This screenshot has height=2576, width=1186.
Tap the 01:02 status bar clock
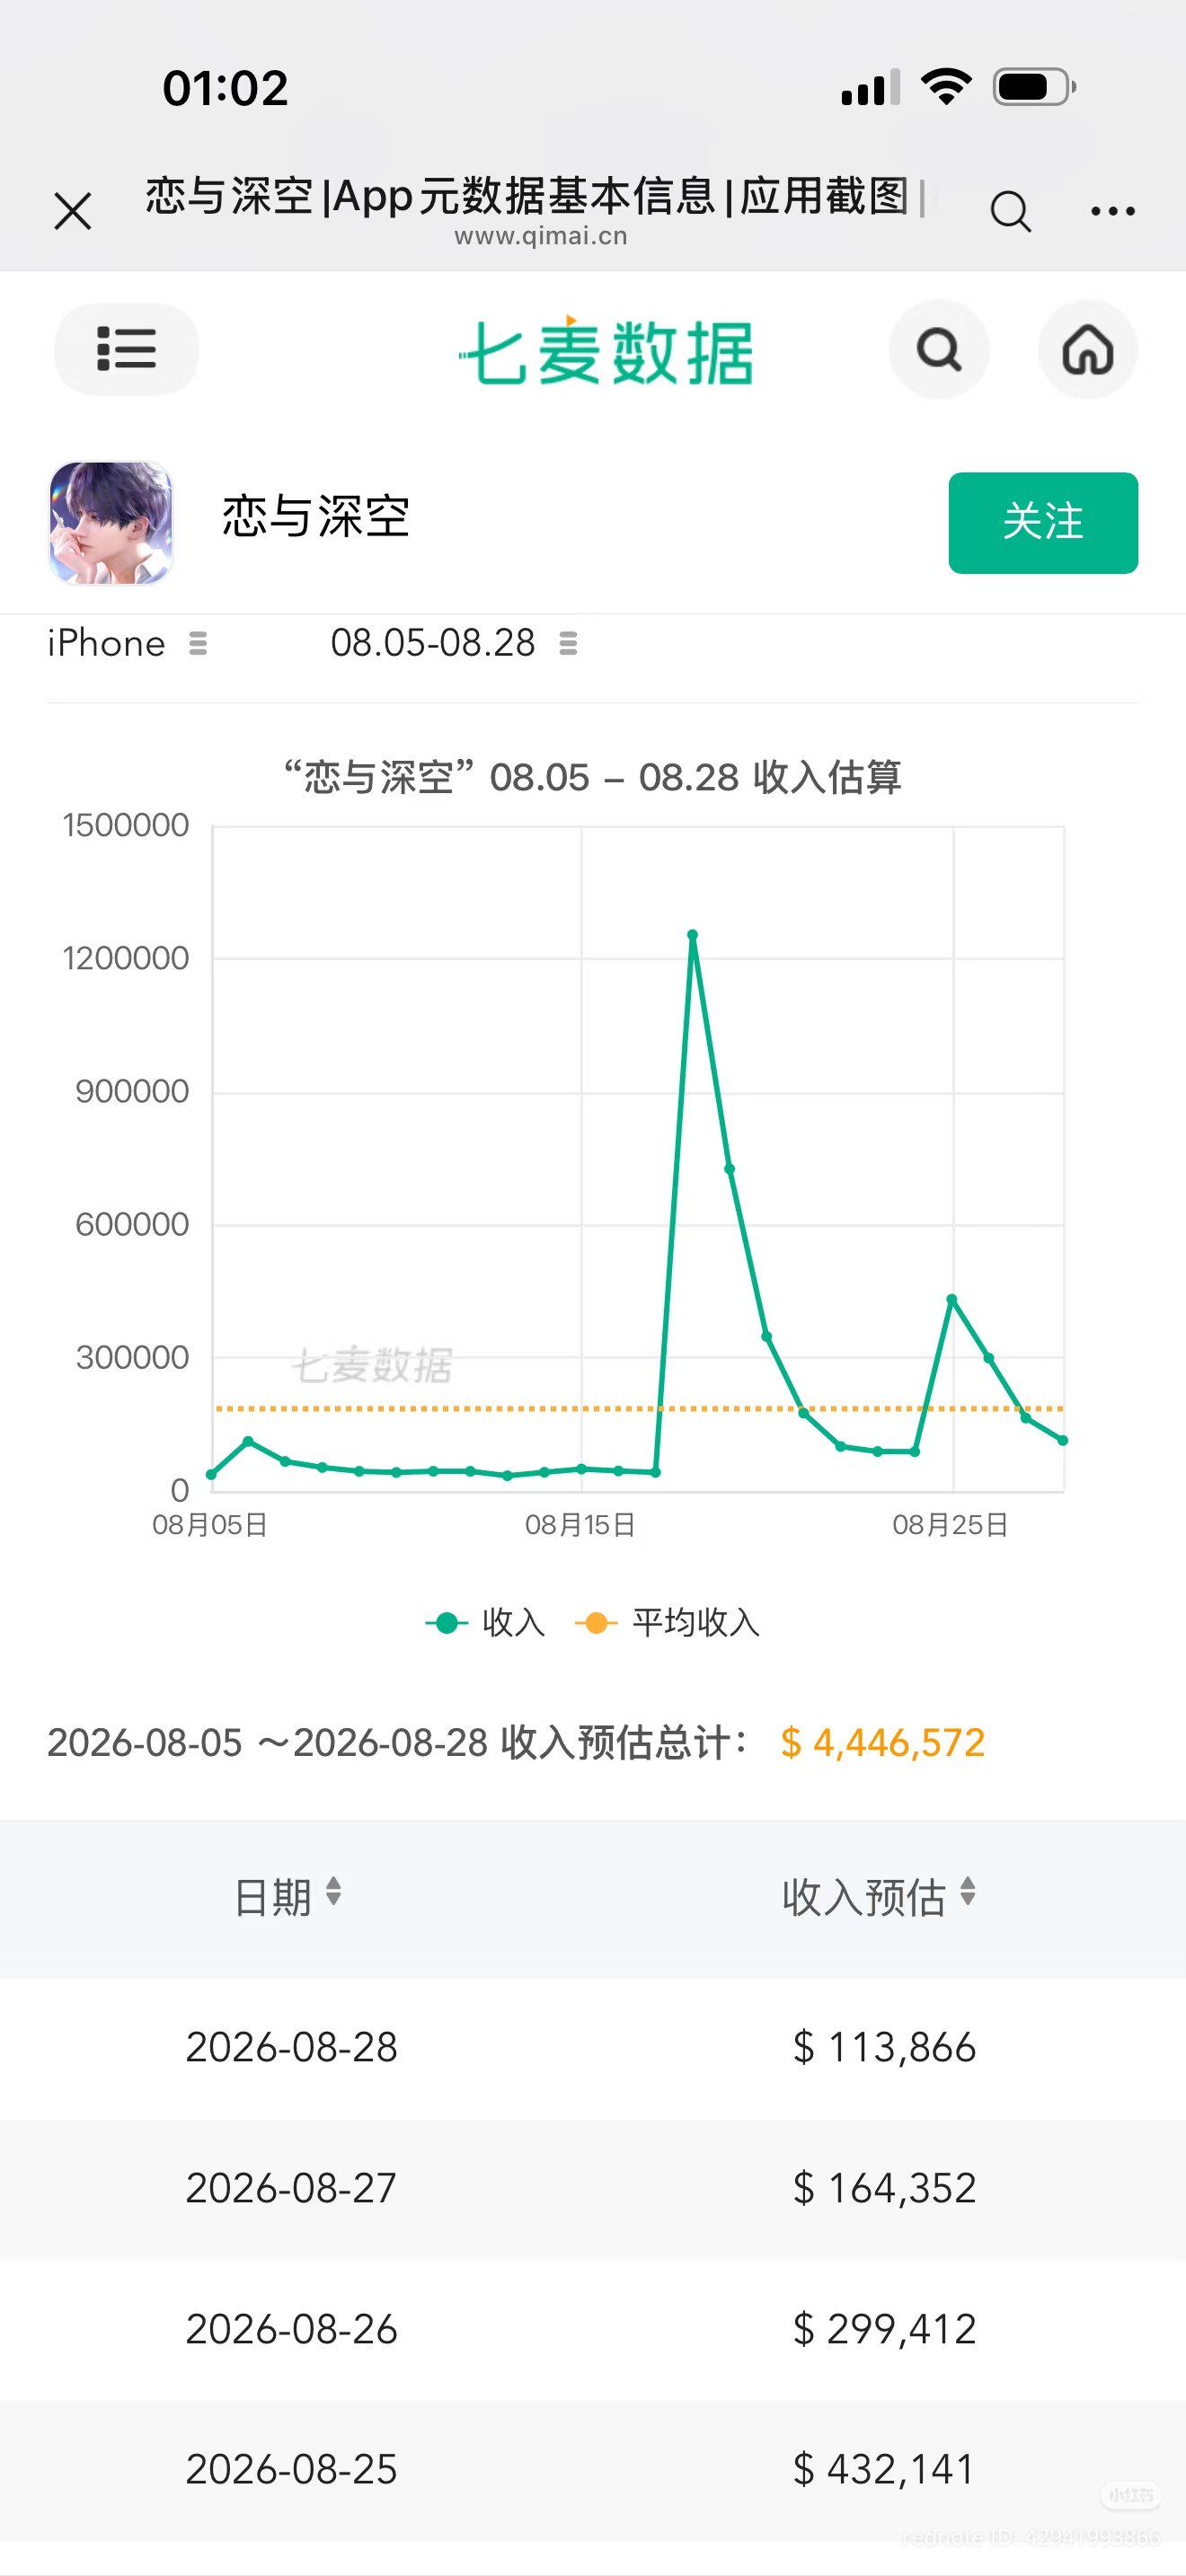click(x=225, y=88)
